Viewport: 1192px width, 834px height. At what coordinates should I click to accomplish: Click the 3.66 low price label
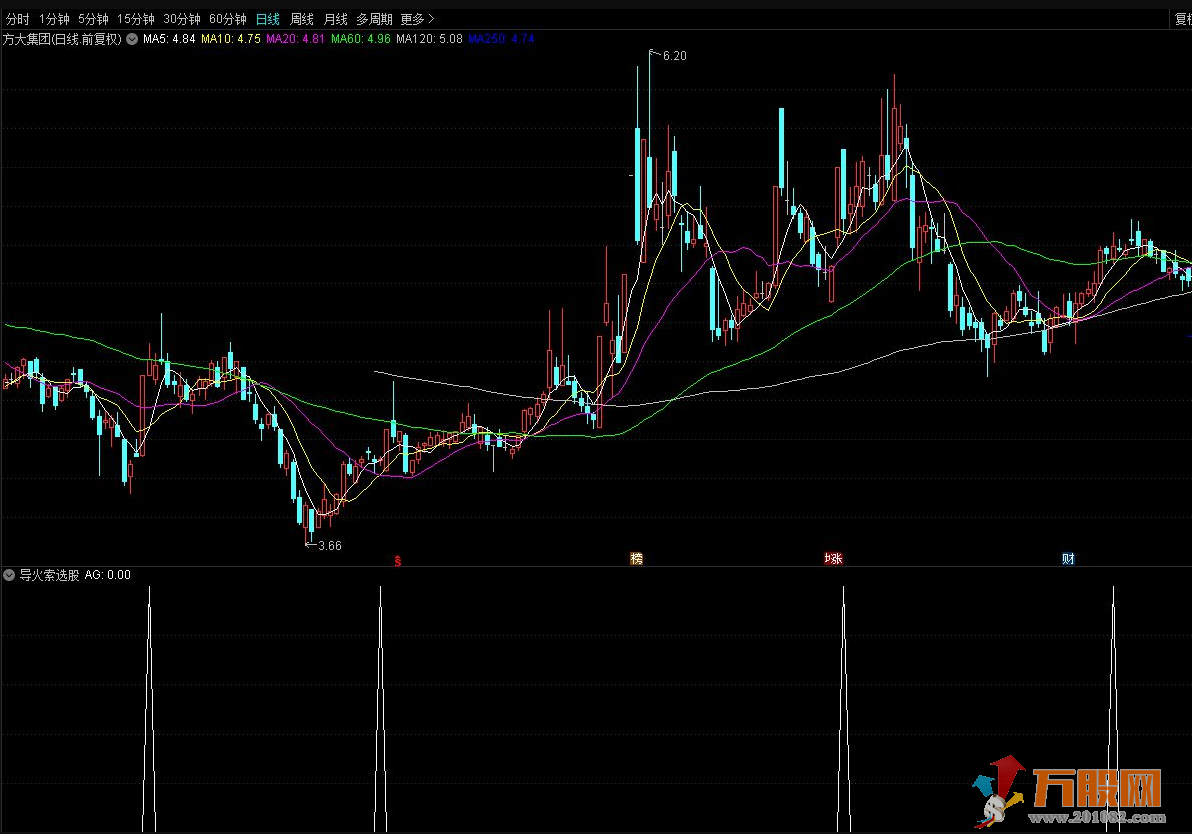(x=330, y=546)
